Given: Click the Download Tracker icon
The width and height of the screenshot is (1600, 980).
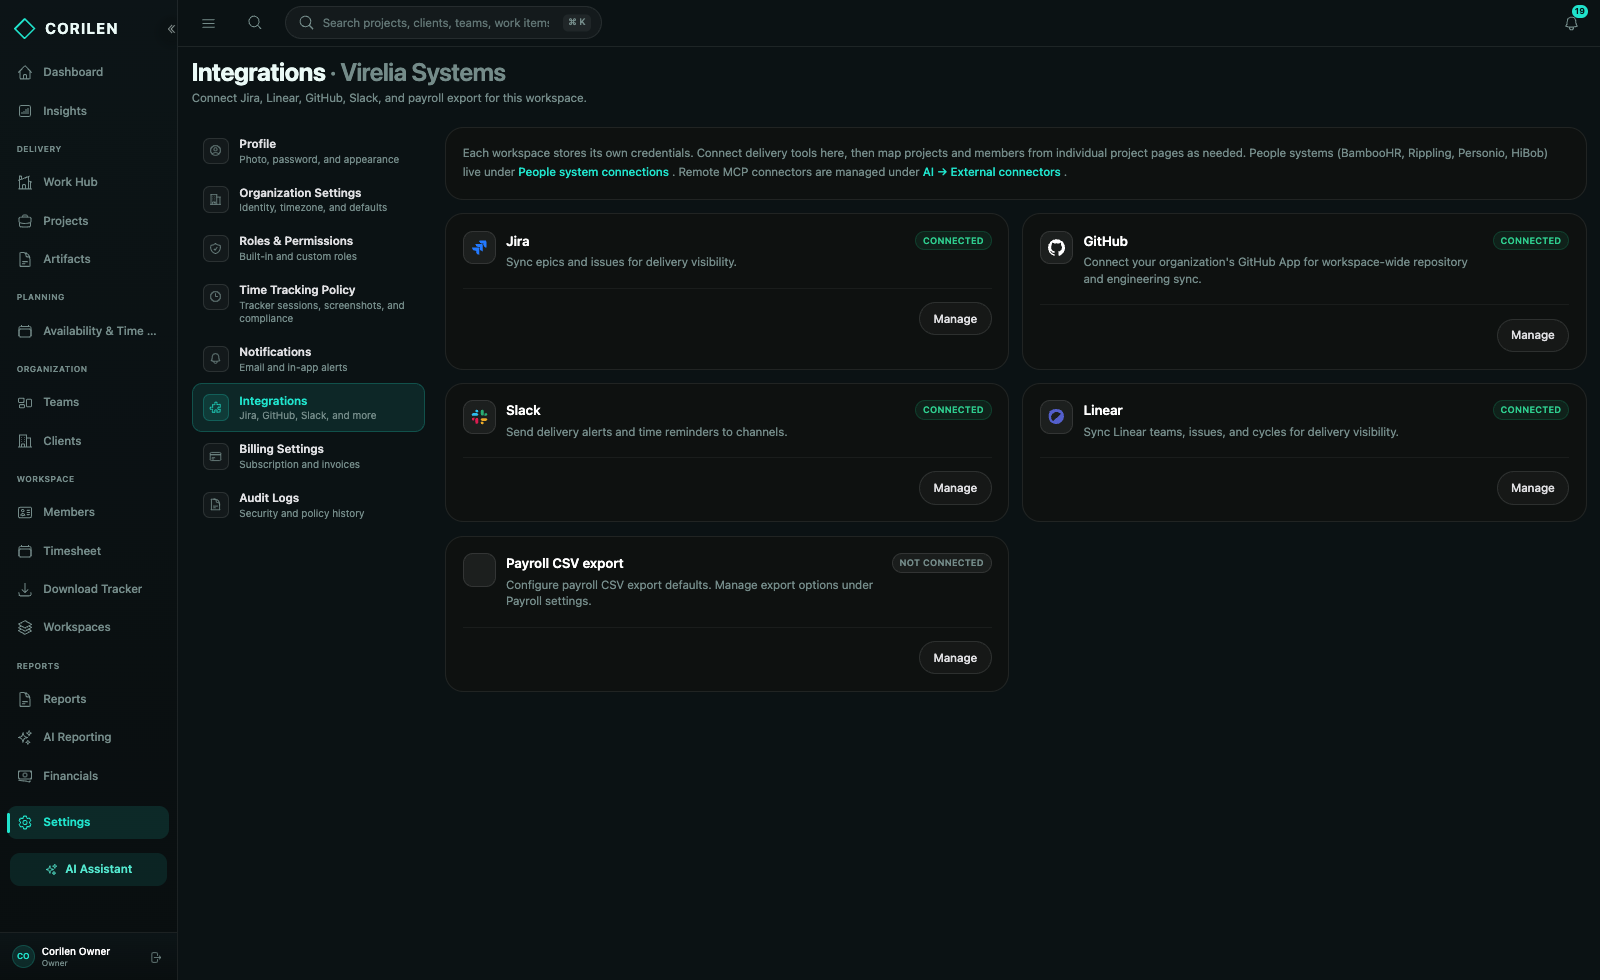Looking at the screenshot, I should pos(25,589).
